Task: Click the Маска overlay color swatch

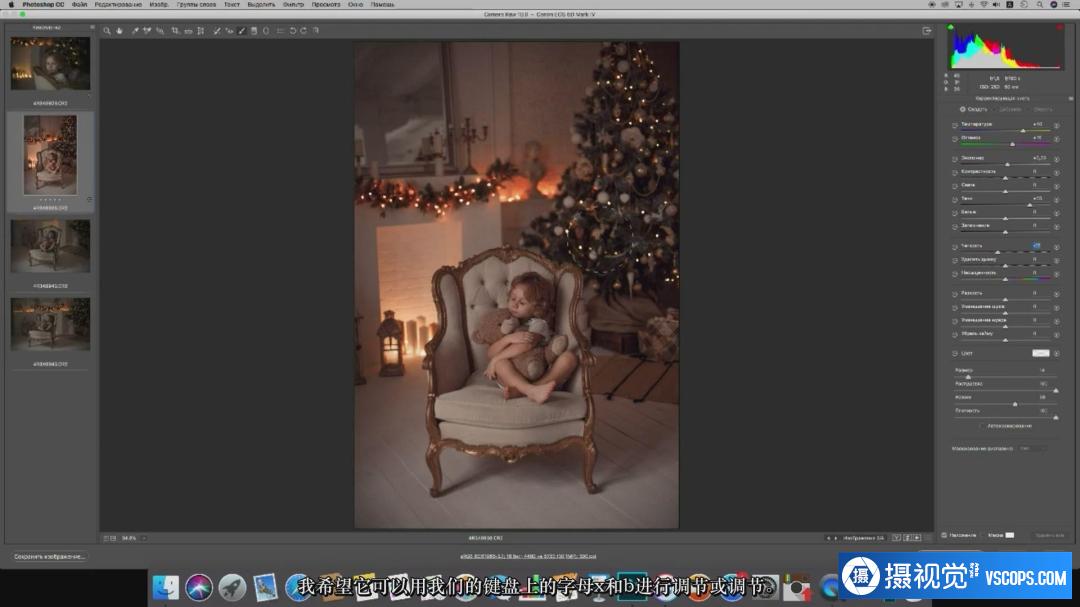Action: (x=1010, y=535)
